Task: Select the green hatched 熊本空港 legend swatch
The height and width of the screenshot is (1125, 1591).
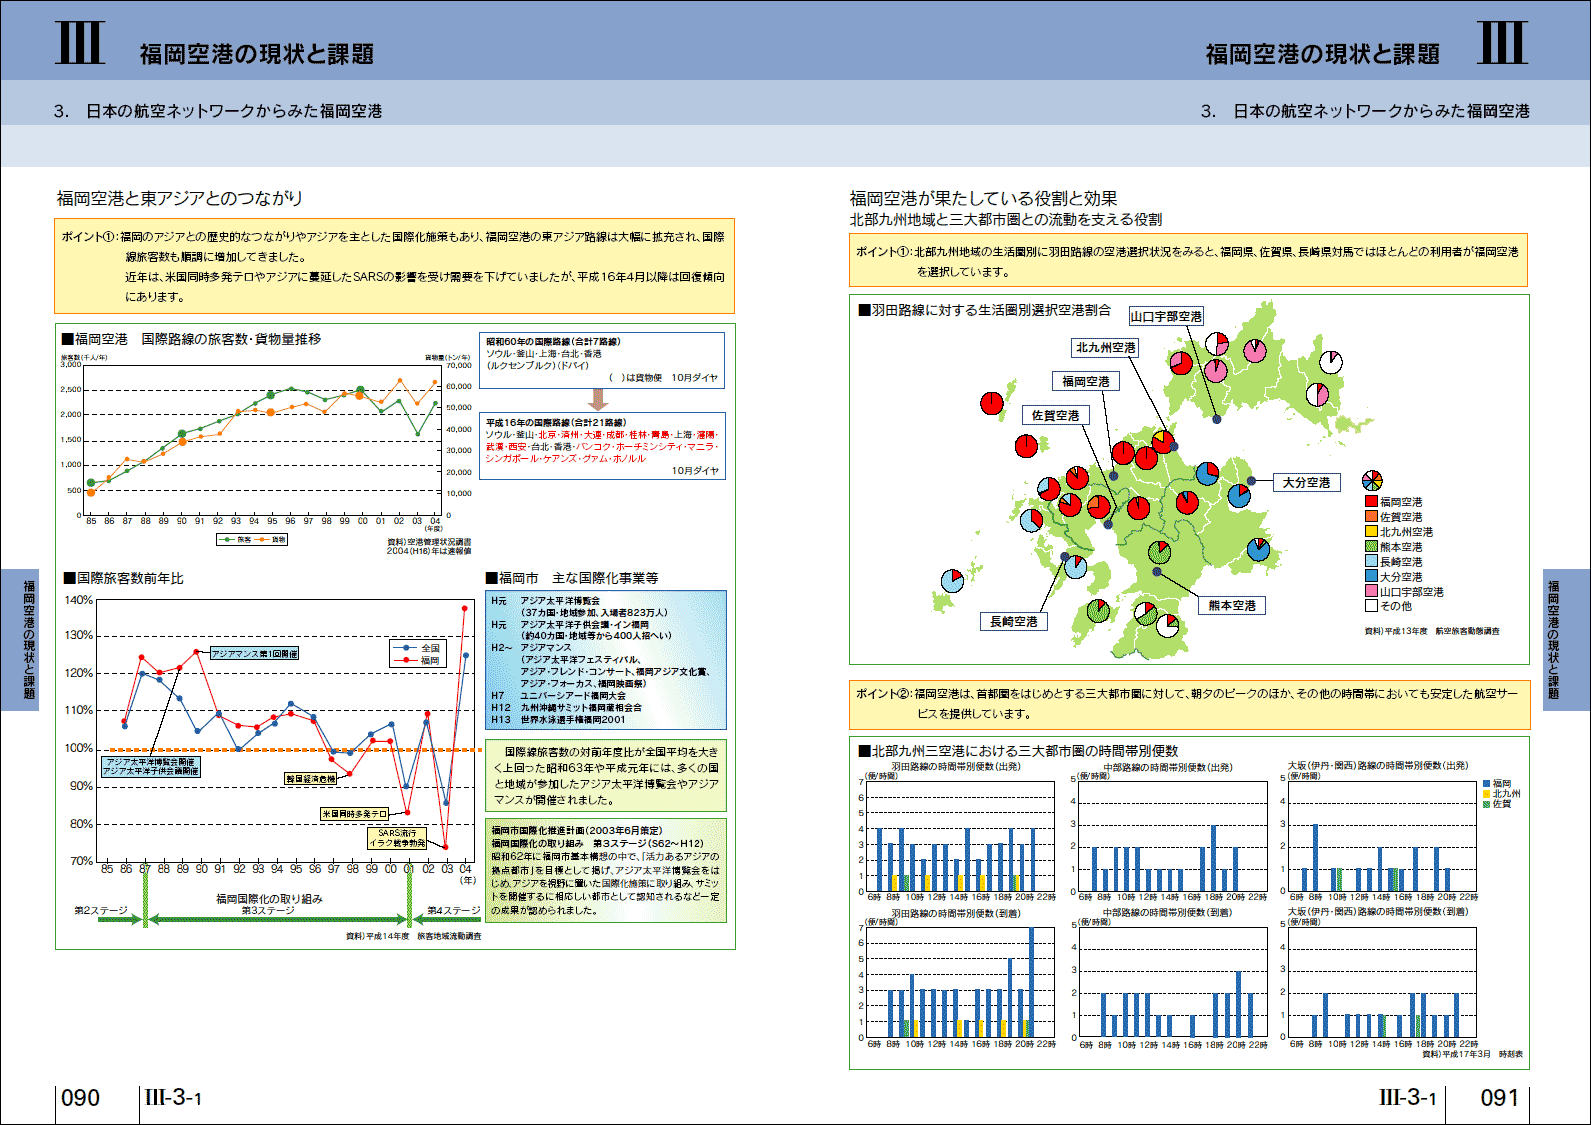Action: pos(1371,547)
